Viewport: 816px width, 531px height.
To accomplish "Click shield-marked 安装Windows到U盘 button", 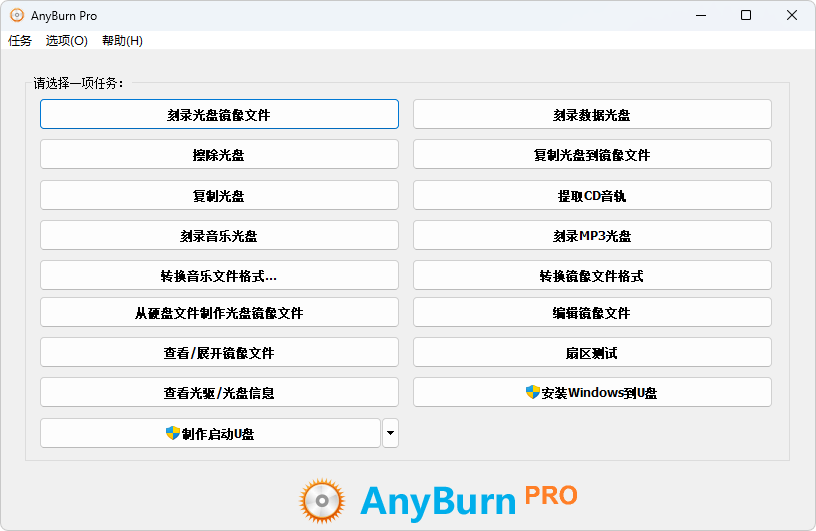I will tap(592, 392).
